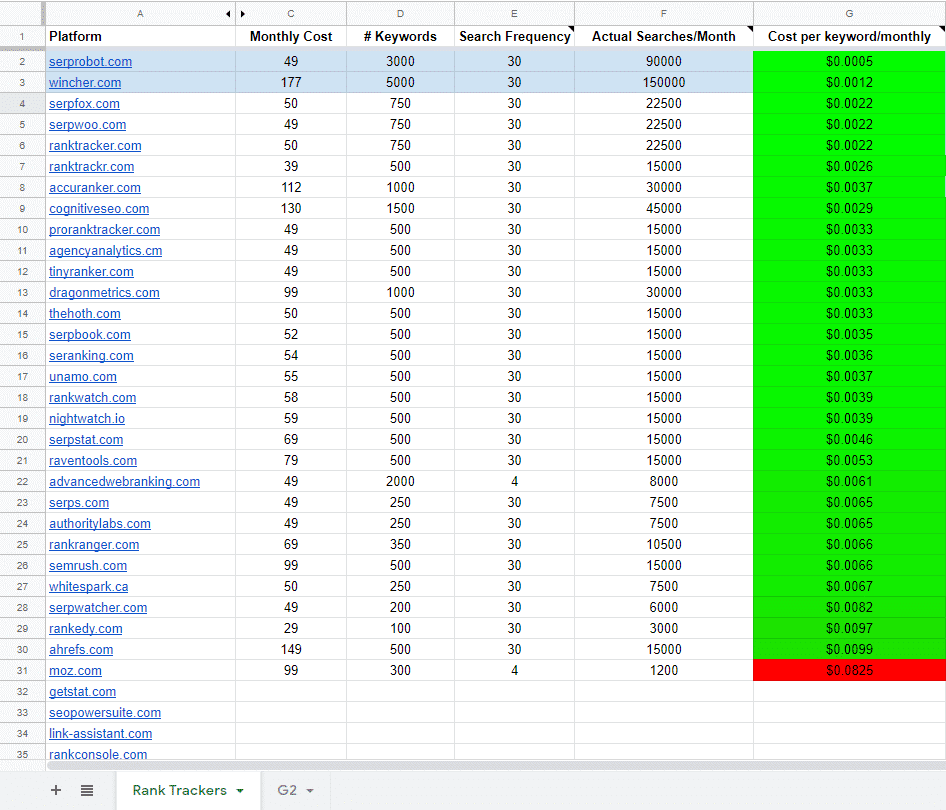This screenshot has height=810, width=946.
Task: Follow the whitespark.ca link
Action: point(89,587)
